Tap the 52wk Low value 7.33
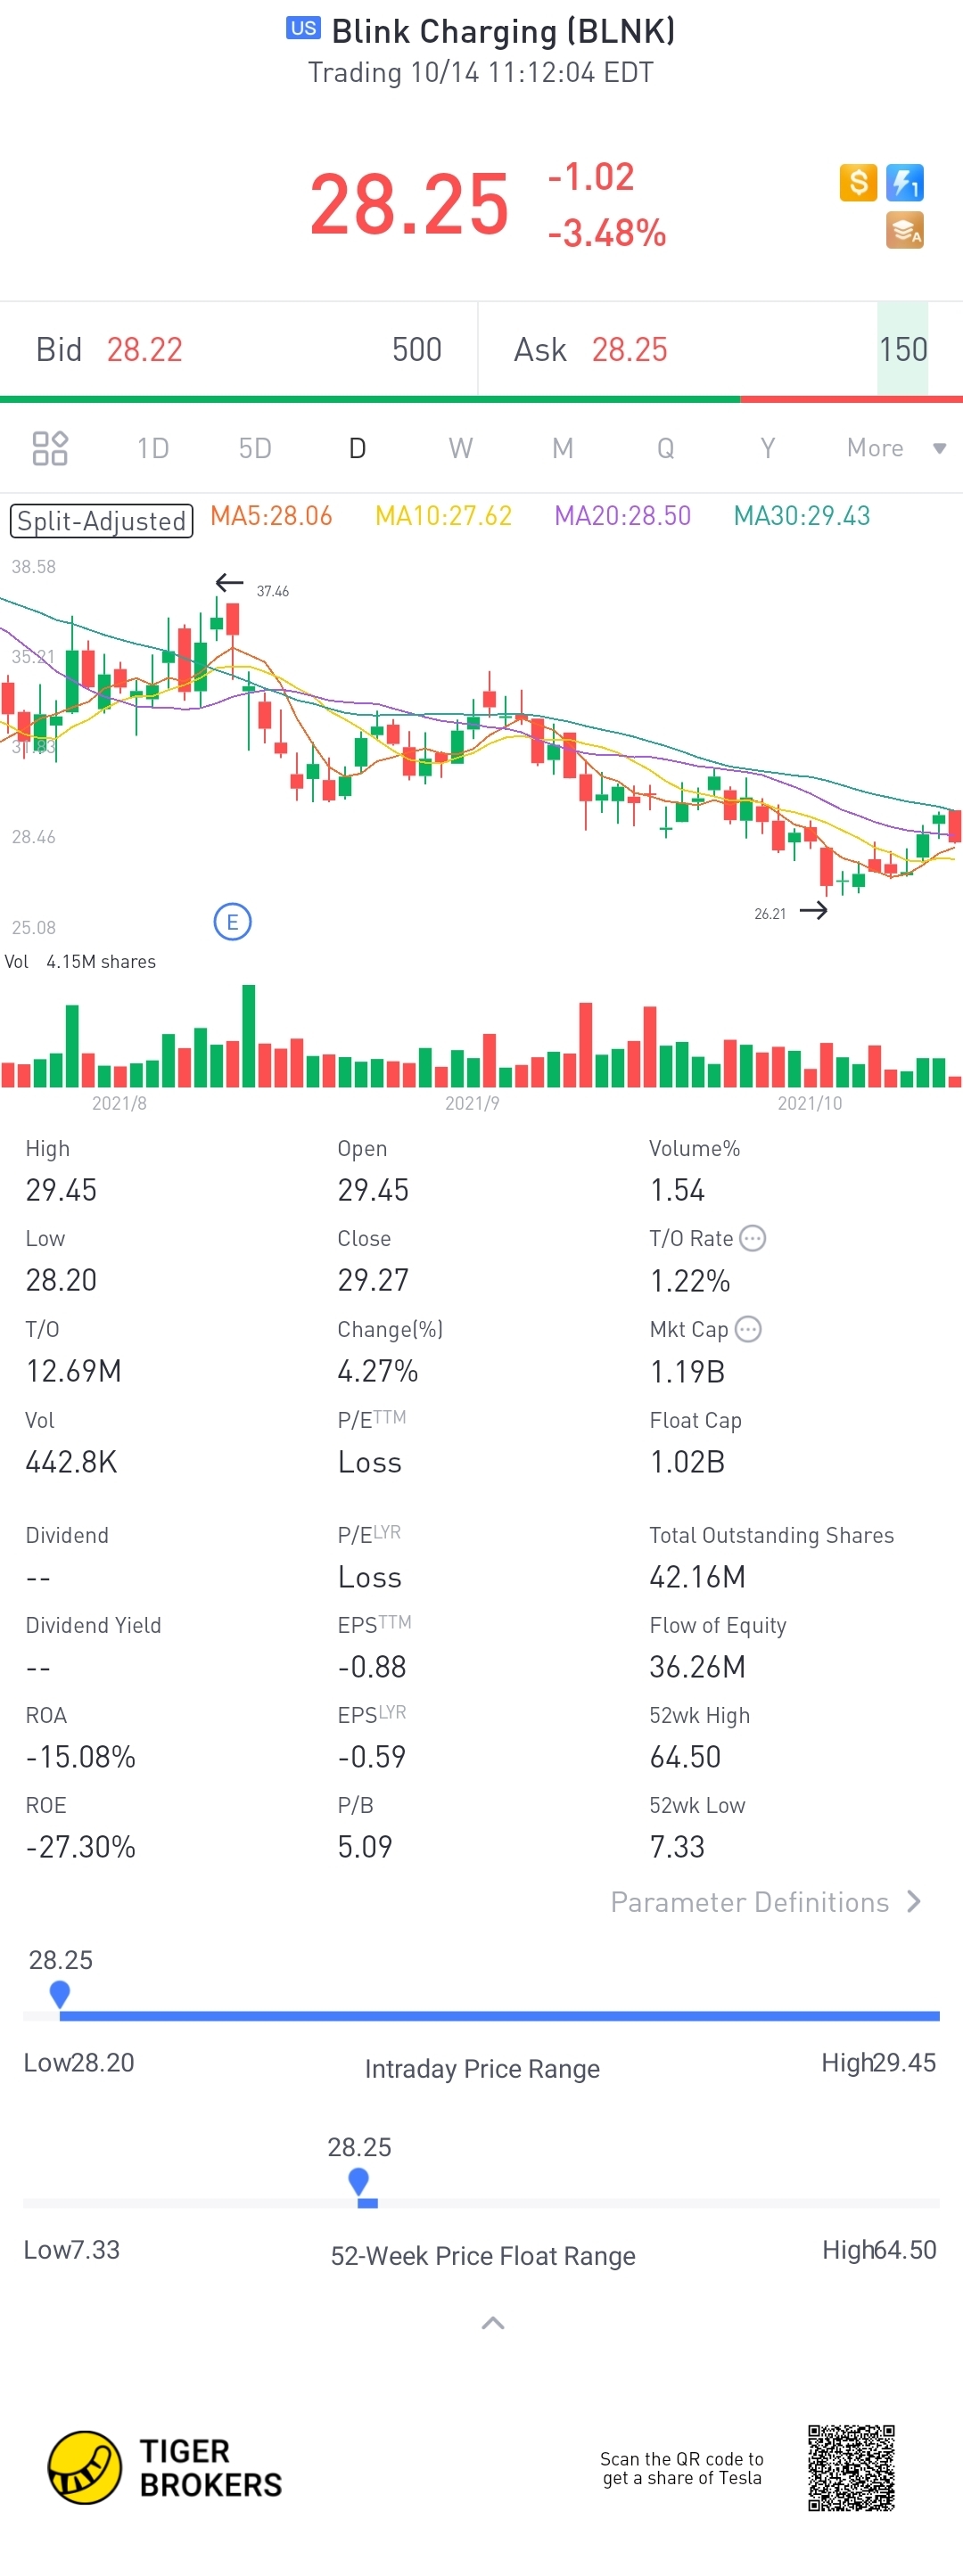Screen dimensions: 963x2576 (x=677, y=1846)
